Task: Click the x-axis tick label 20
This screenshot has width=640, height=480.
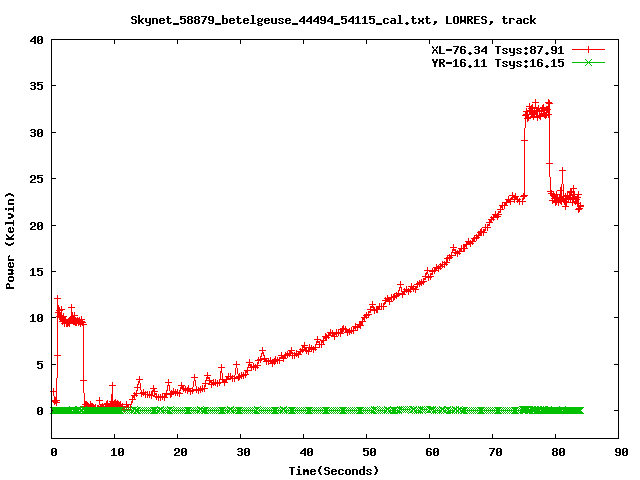Action: (x=180, y=452)
